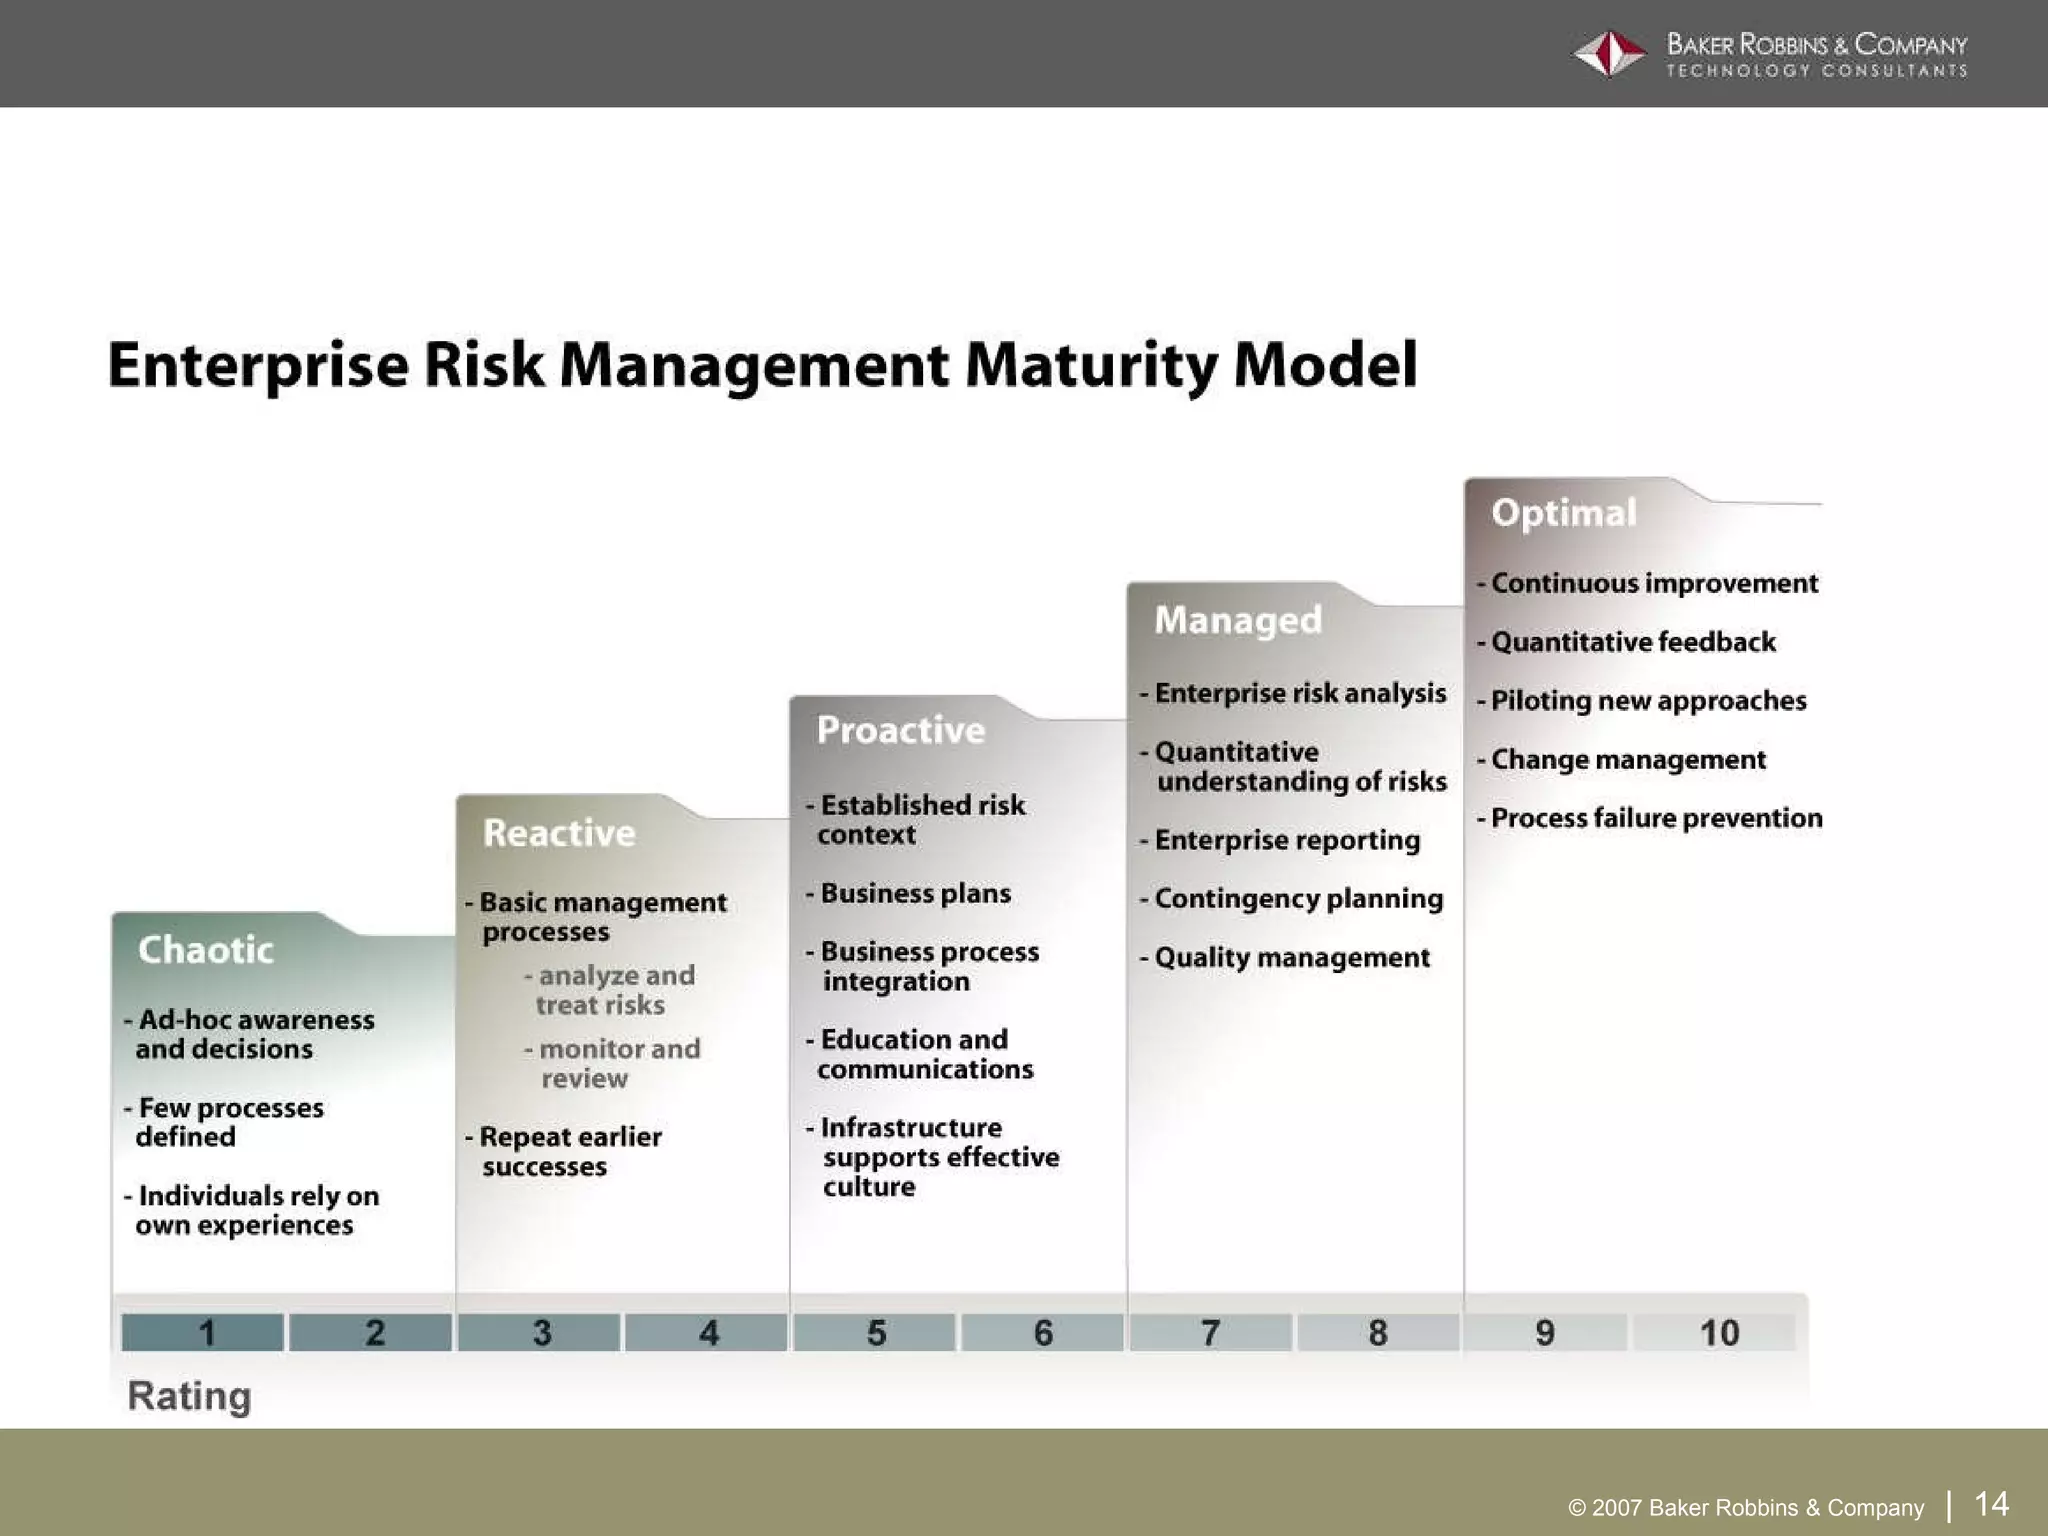Viewport: 2048px width, 1536px height.
Task: Select the Optimal stage heading
Action: point(1564,513)
